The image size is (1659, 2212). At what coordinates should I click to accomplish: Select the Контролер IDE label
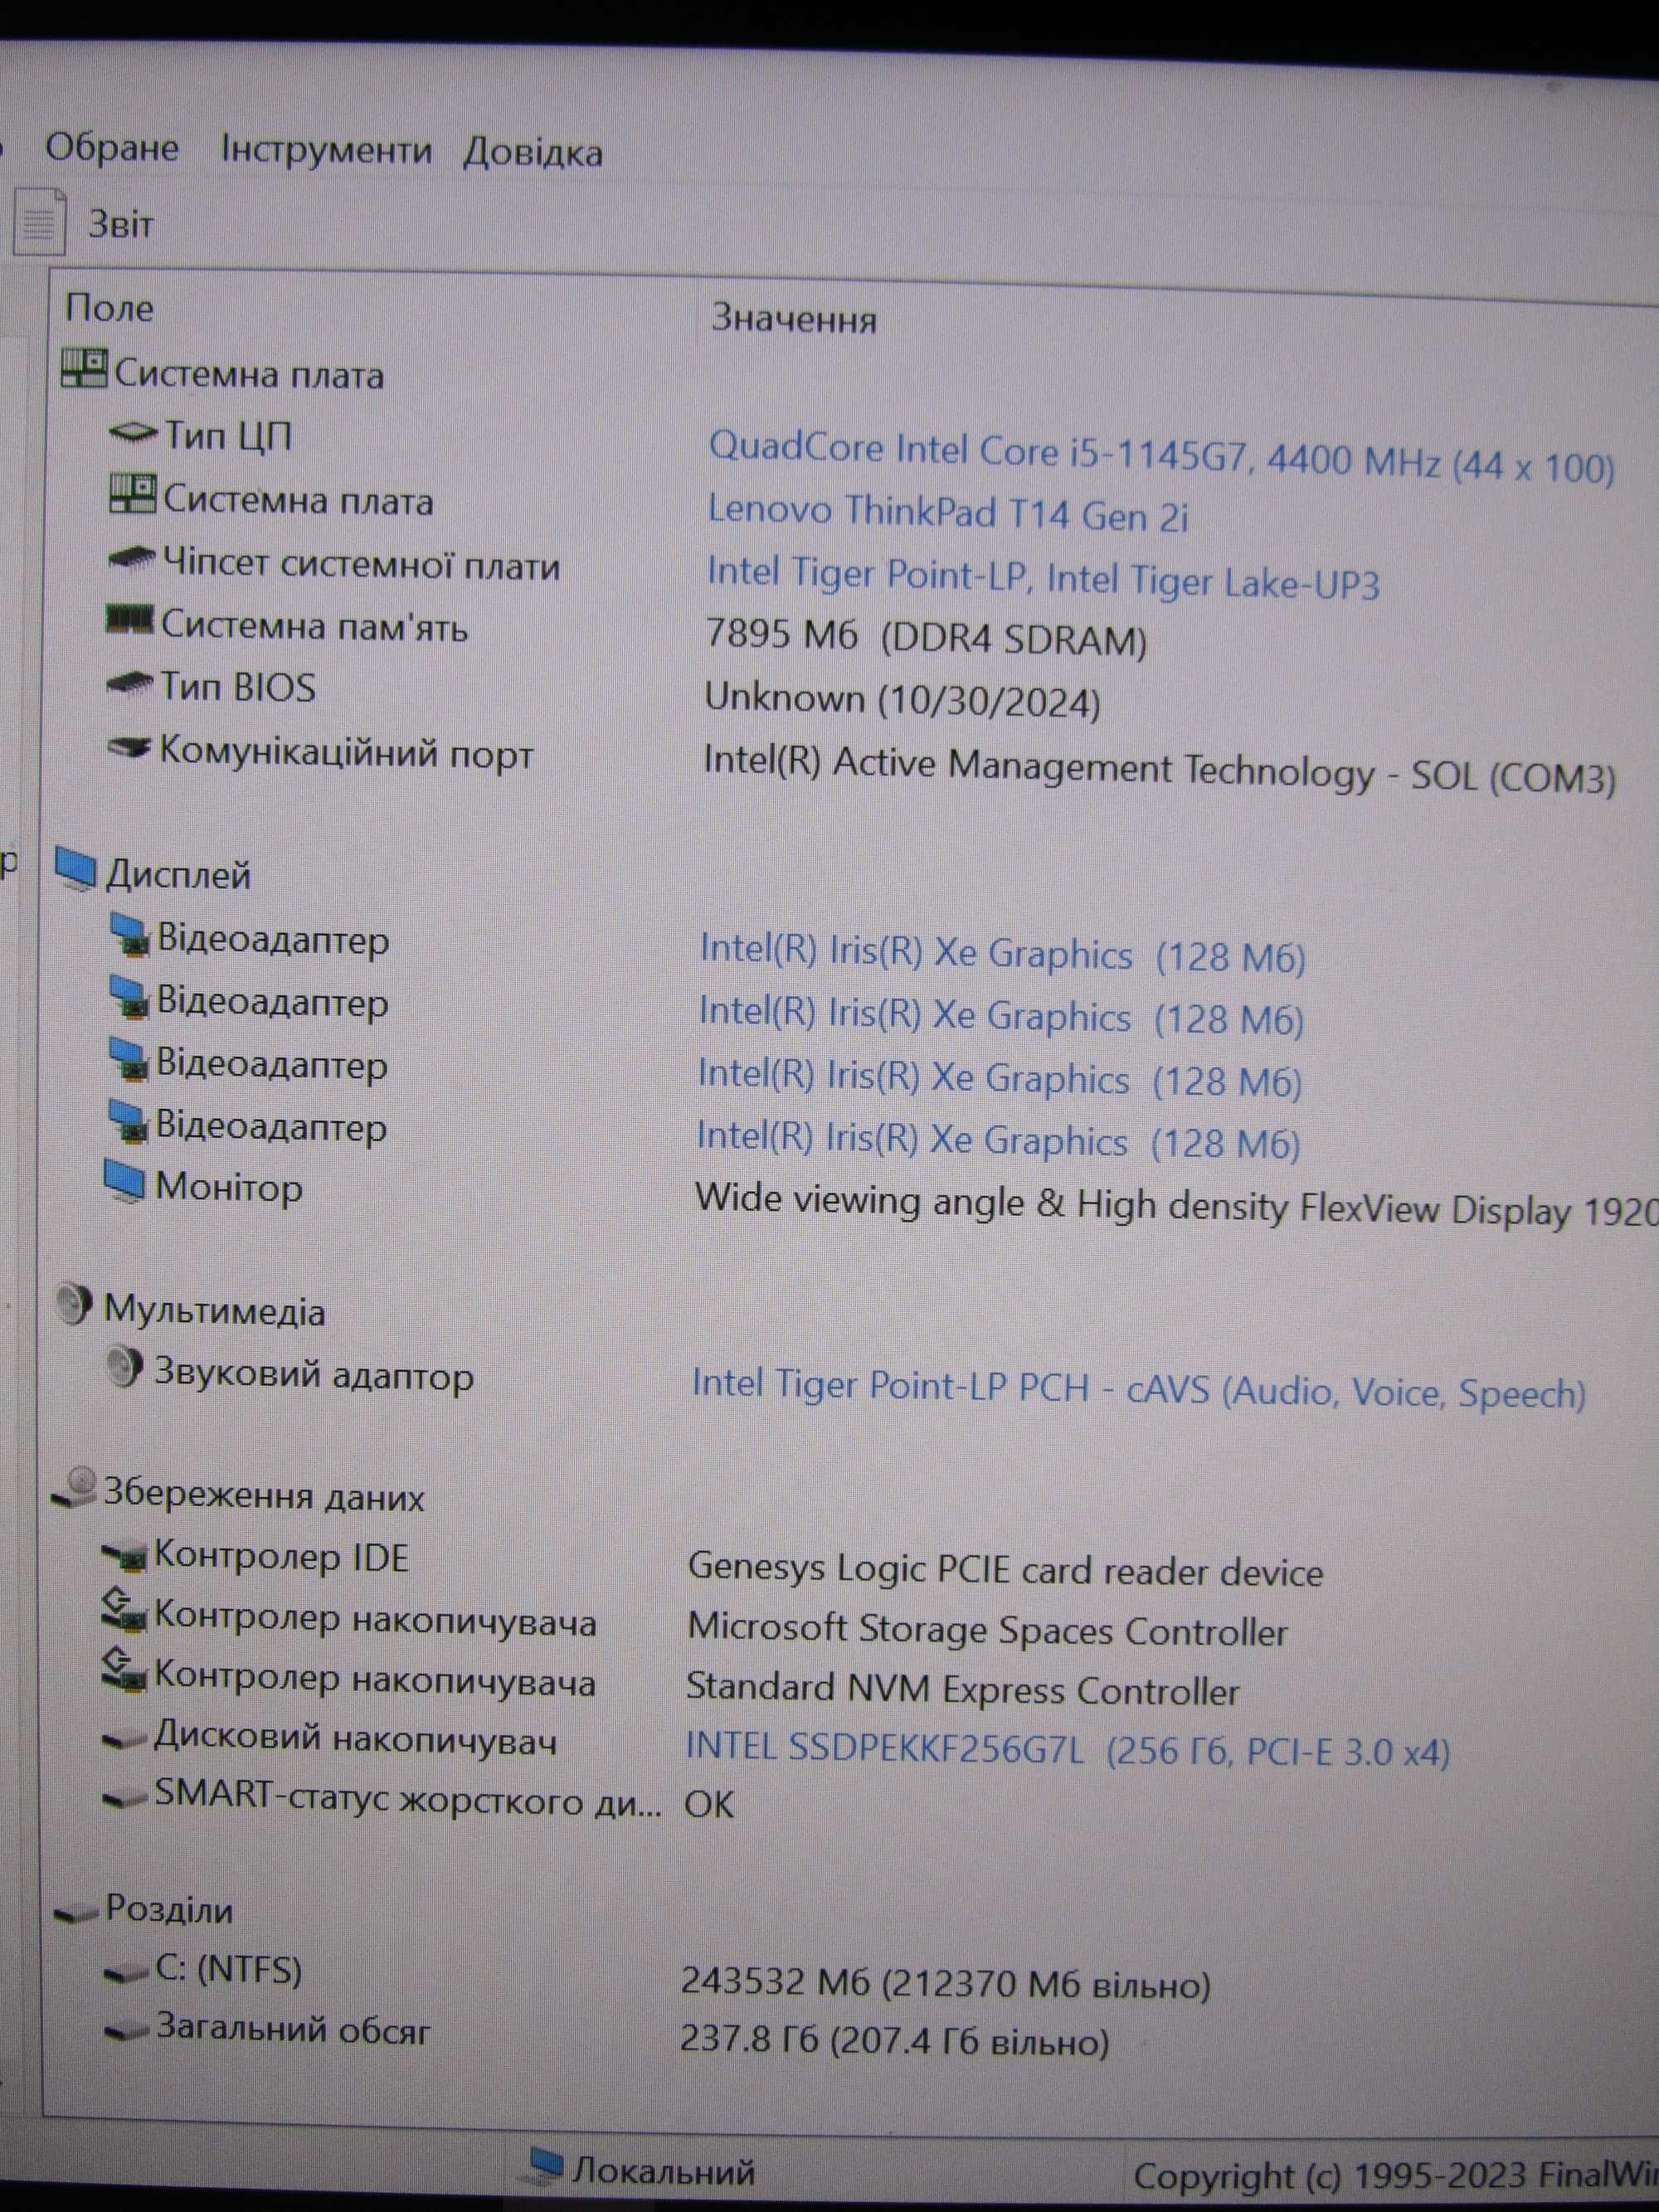[281, 1556]
